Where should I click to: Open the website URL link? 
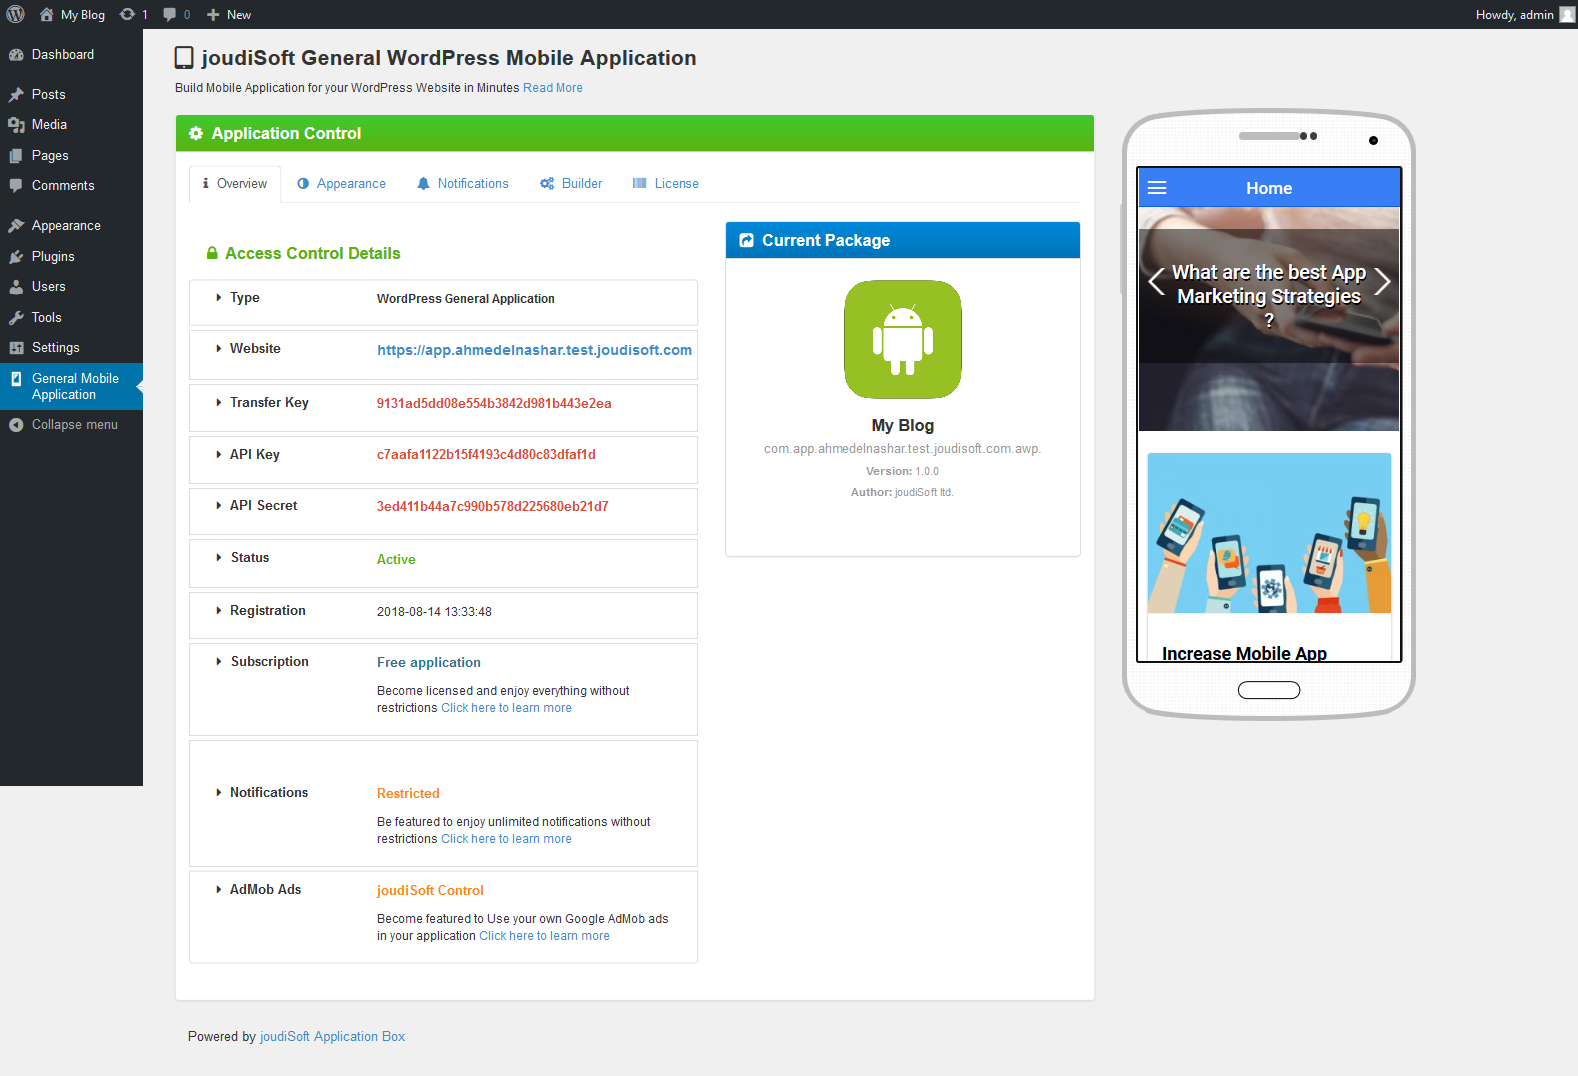click(x=534, y=350)
